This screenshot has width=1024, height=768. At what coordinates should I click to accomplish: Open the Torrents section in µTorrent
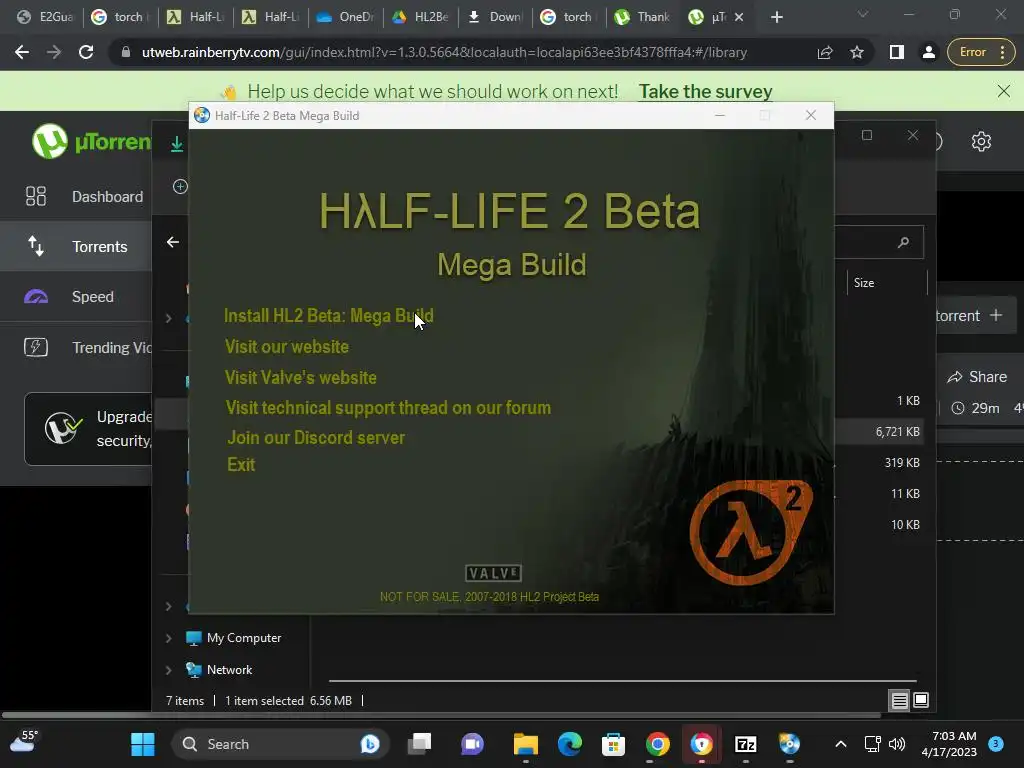(76, 246)
